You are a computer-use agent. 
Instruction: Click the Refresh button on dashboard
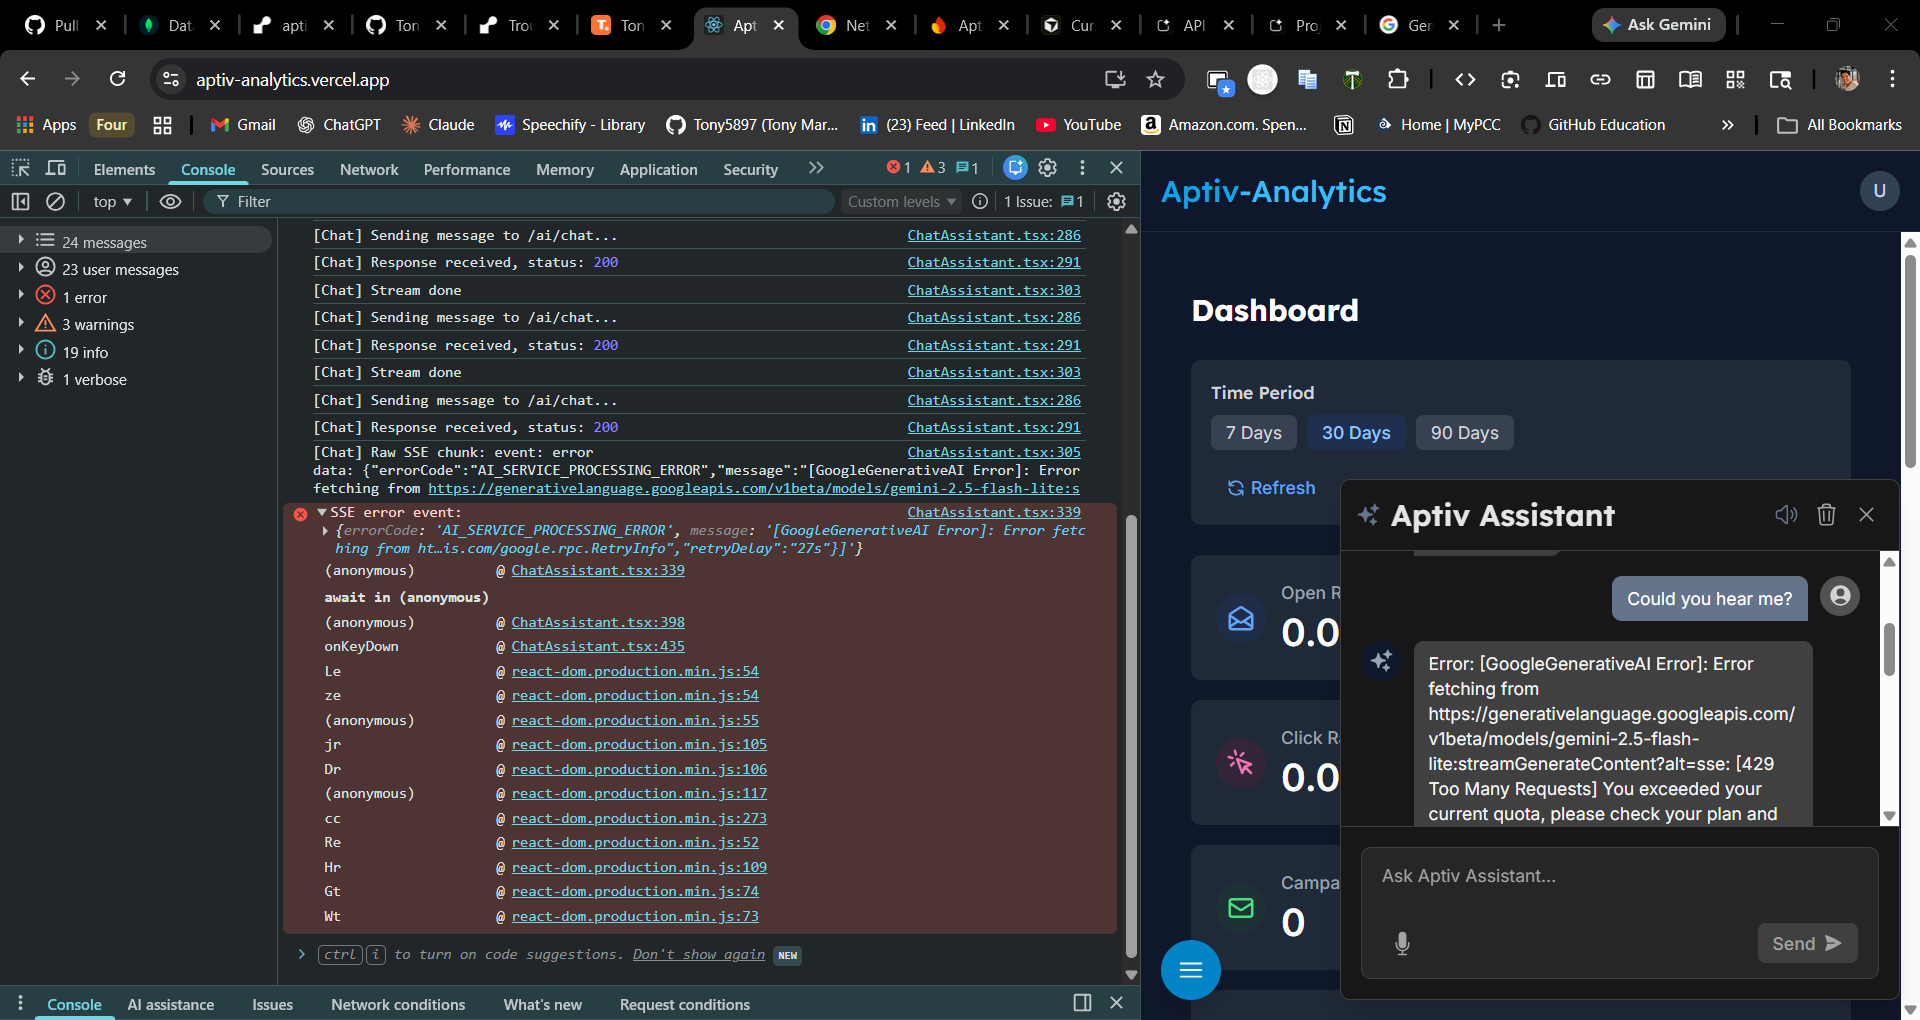[1271, 488]
